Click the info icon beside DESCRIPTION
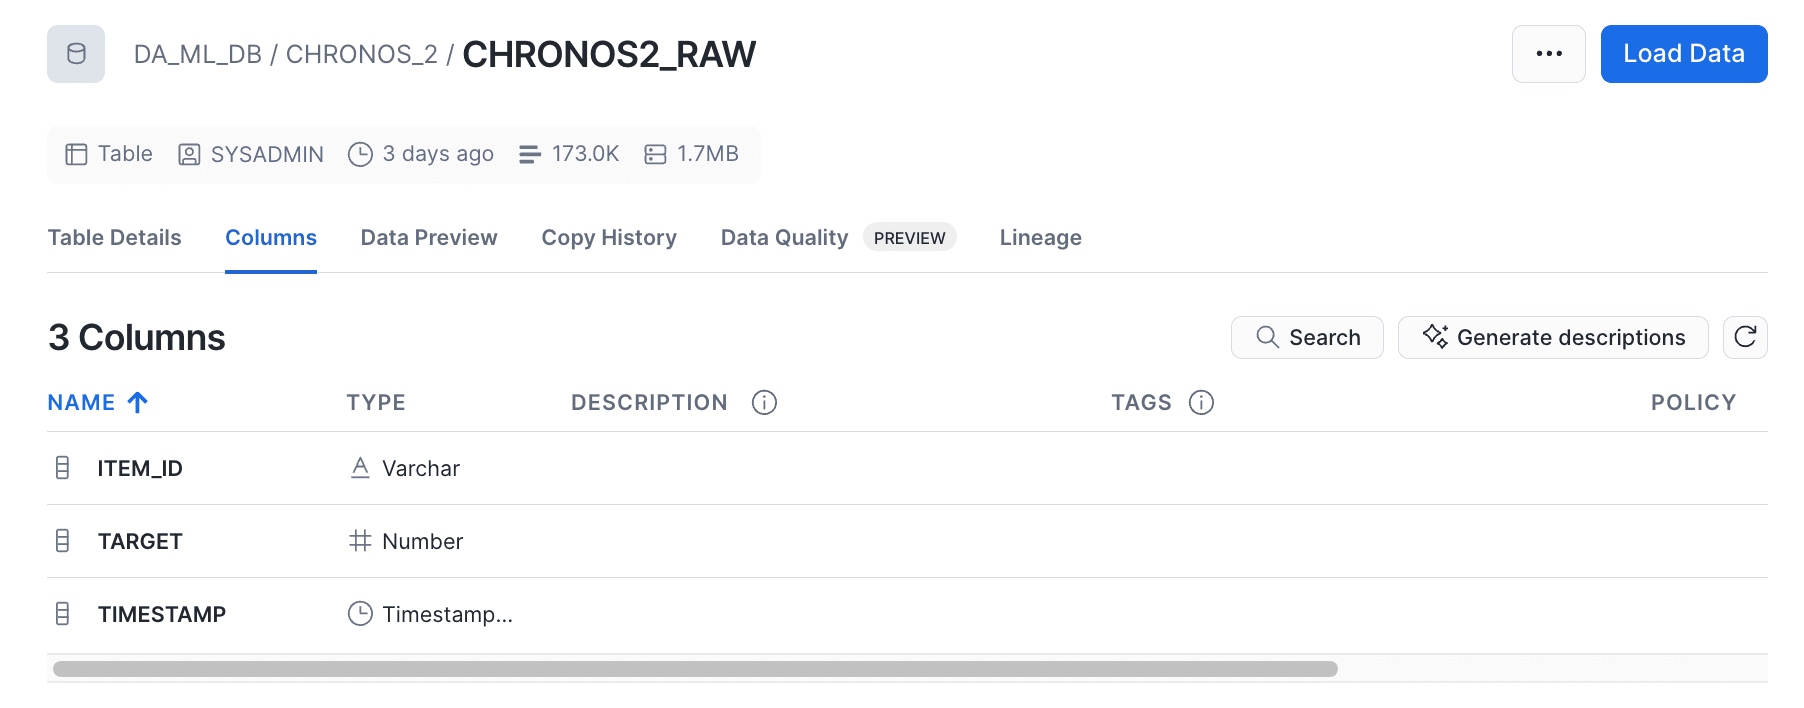The width and height of the screenshot is (1804, 708). 764,403
